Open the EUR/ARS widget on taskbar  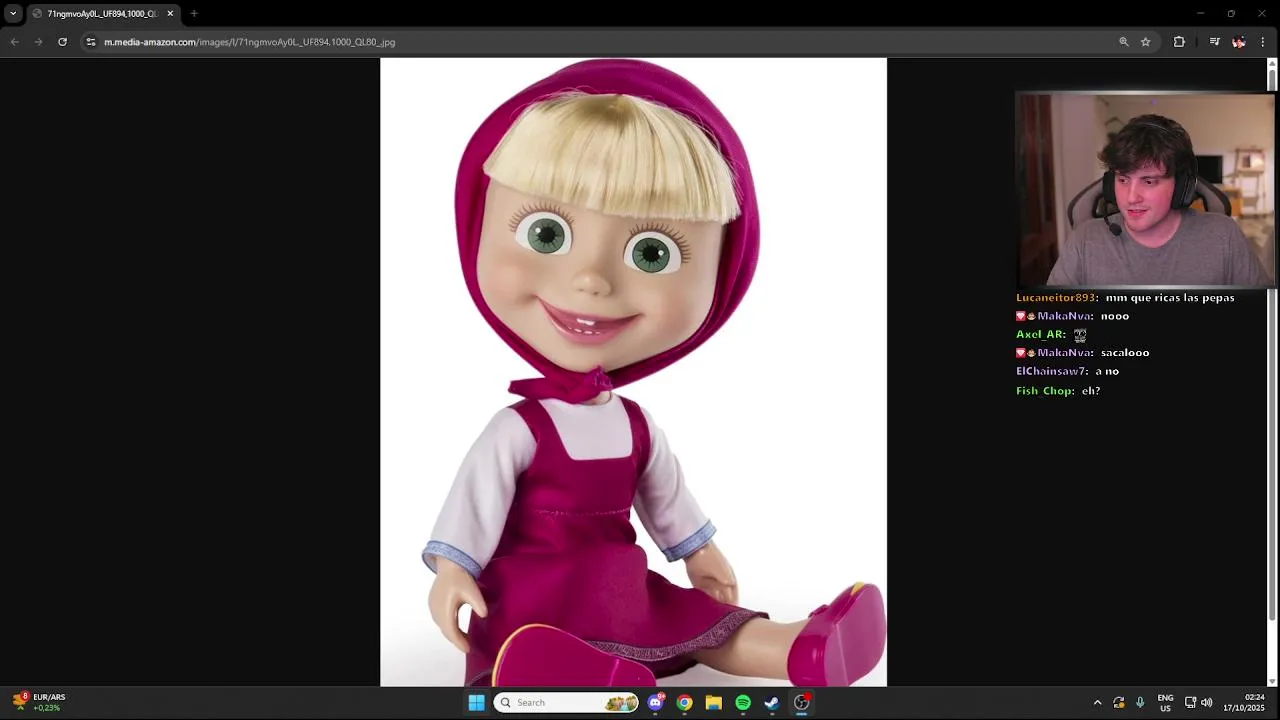[39, 702]
